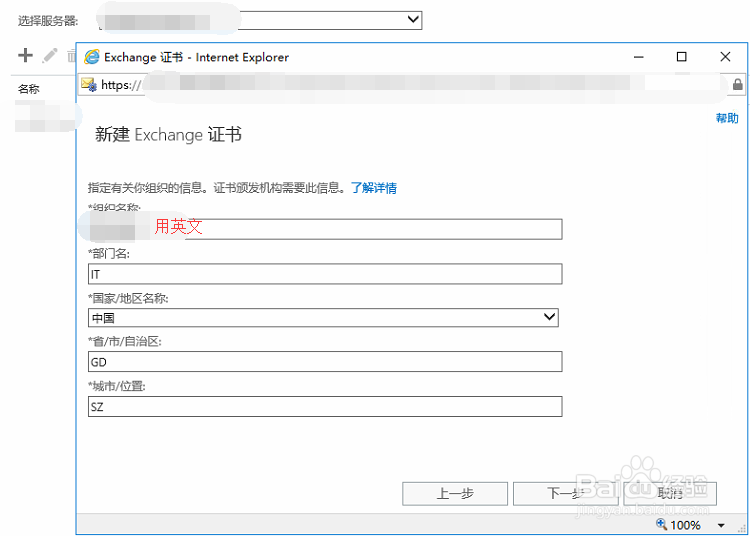This screenshot has width=750, height=536.
Task: Click the address bar lock icon
Action: [738, 85]
